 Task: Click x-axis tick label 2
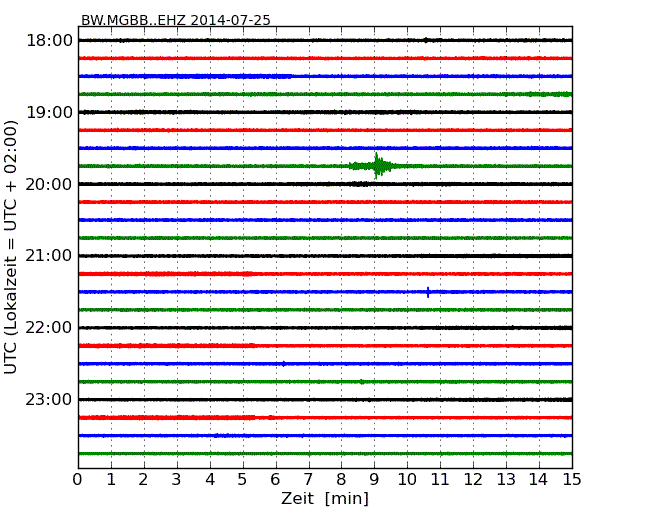143,480
